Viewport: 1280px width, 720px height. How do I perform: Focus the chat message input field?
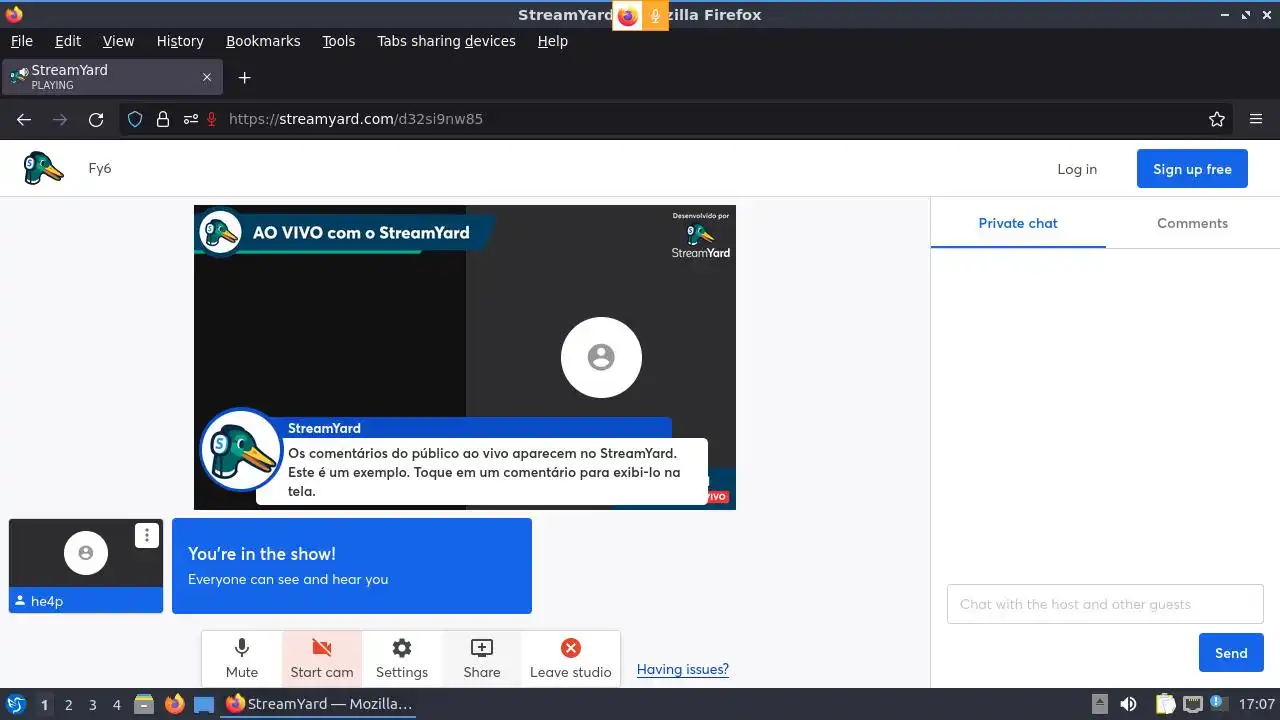coord(1105,604)
